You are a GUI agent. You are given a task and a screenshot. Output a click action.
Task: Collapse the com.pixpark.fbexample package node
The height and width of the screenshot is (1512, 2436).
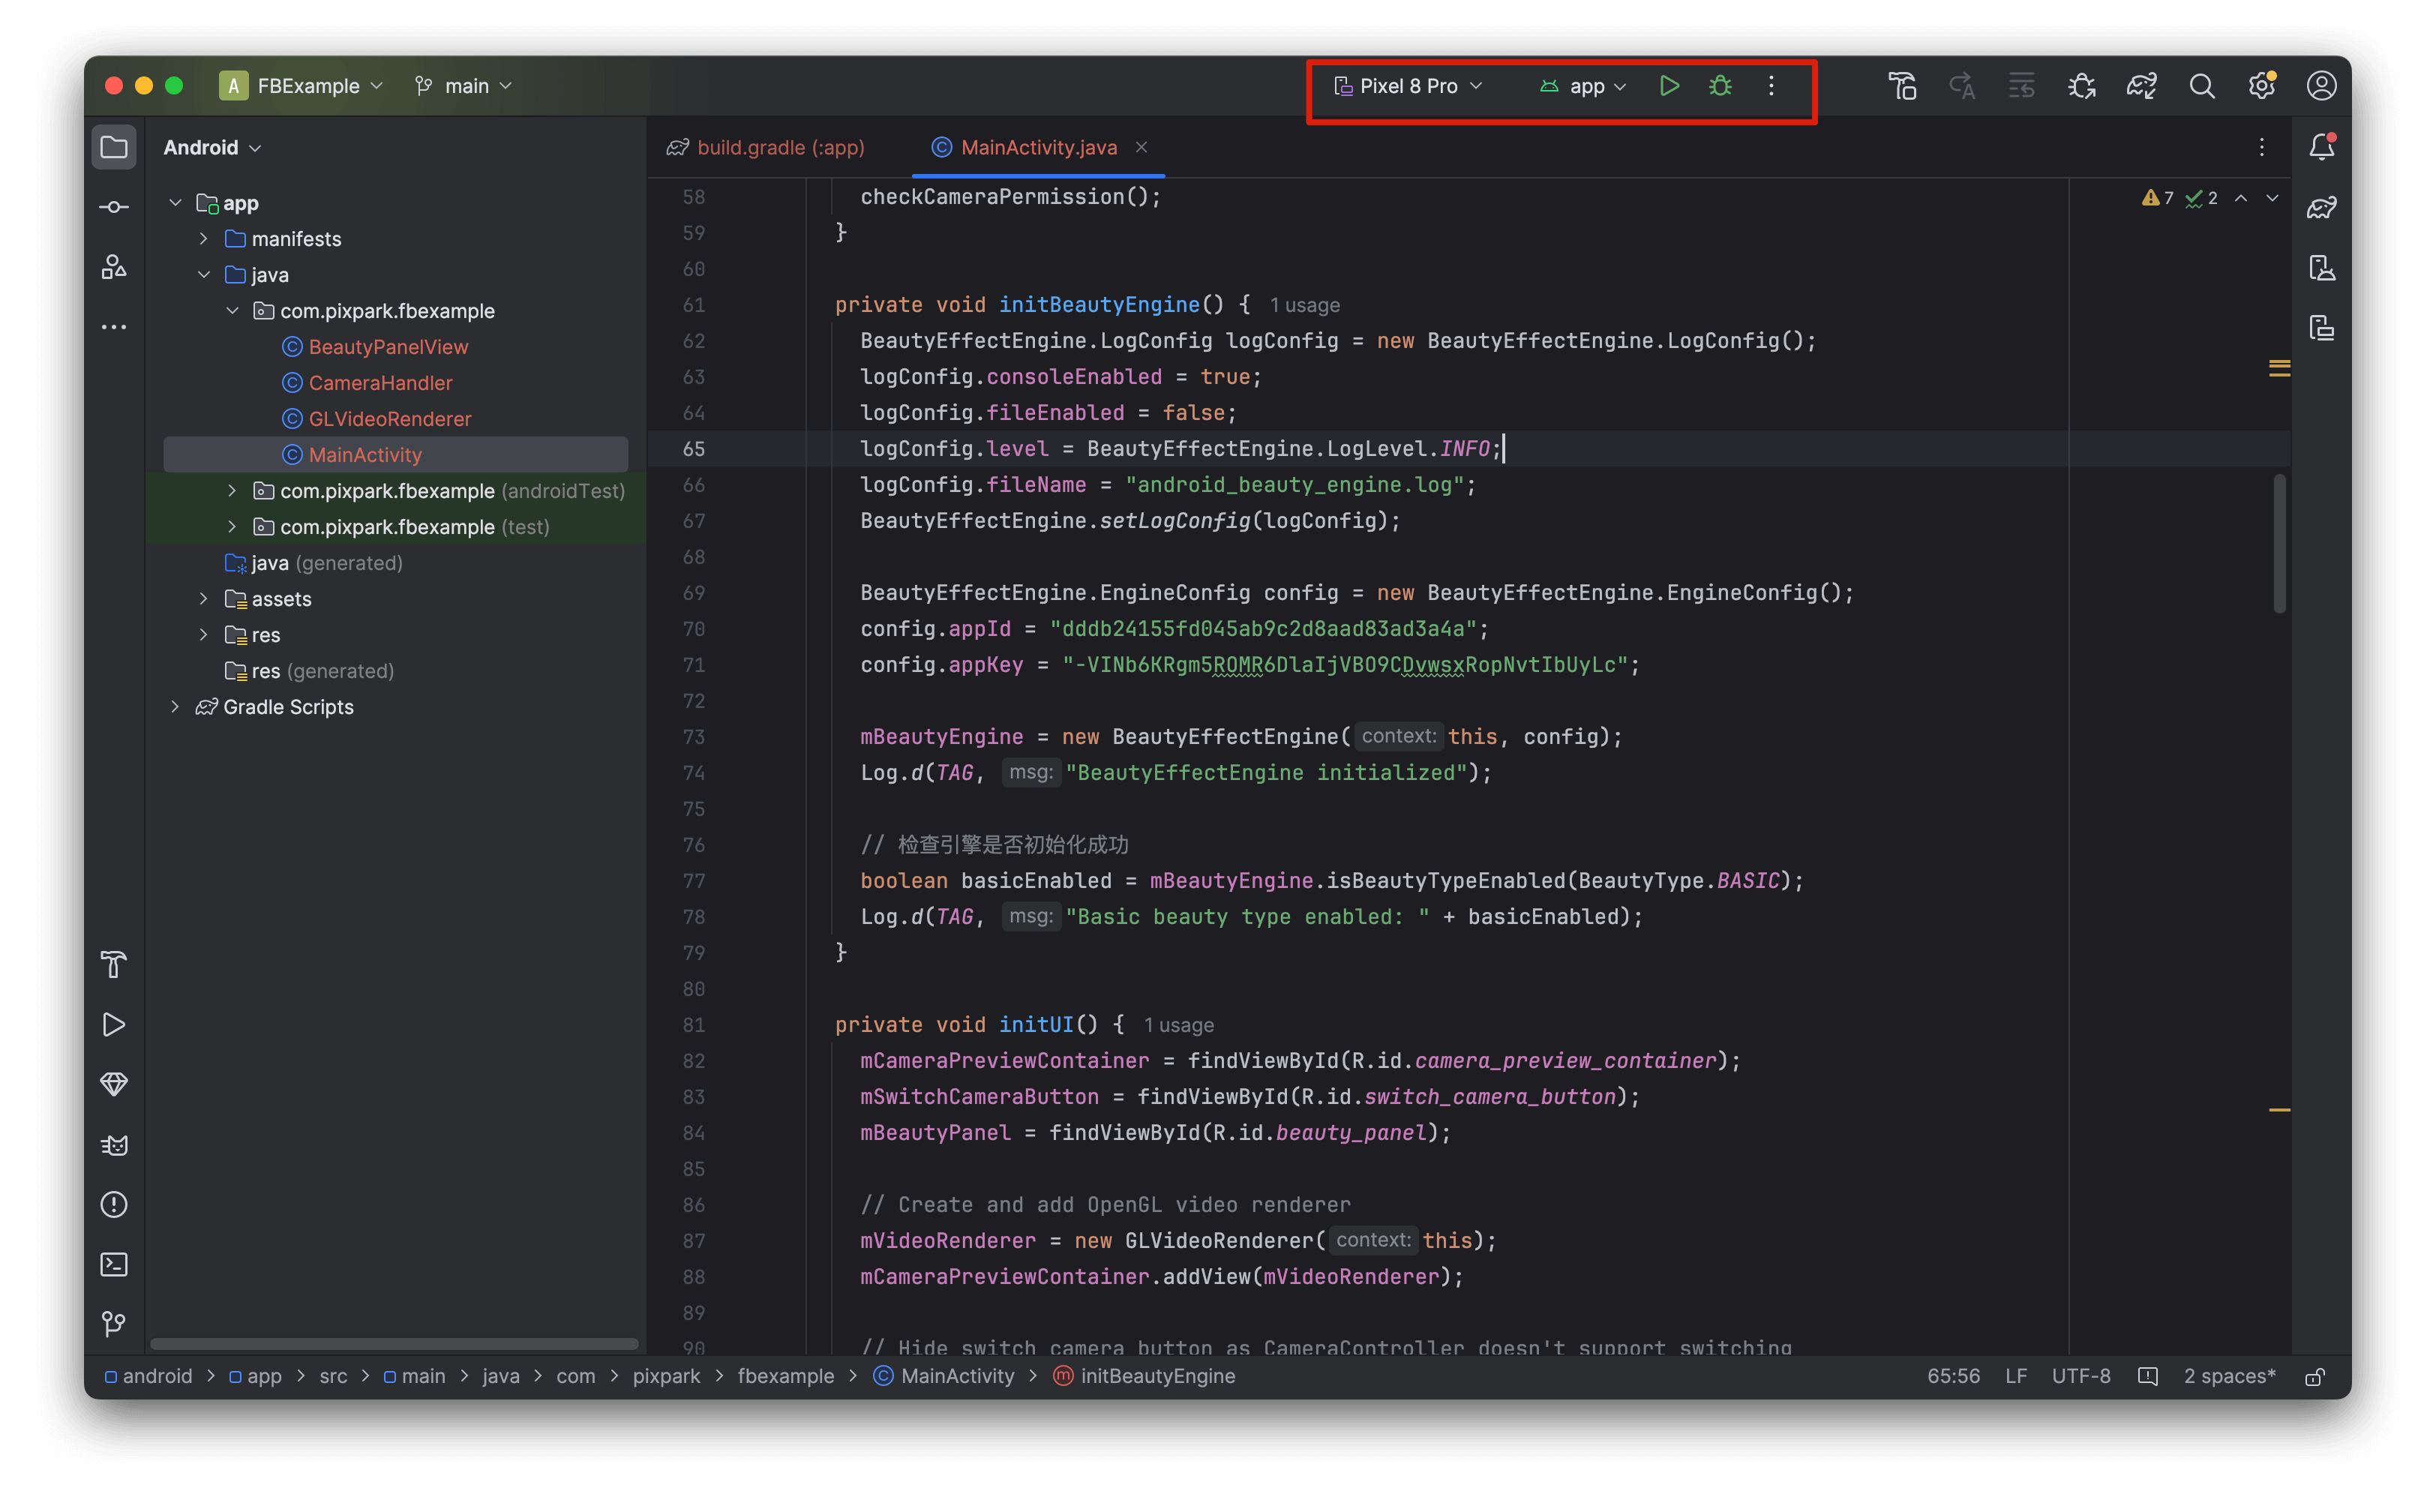coord(233,310)
